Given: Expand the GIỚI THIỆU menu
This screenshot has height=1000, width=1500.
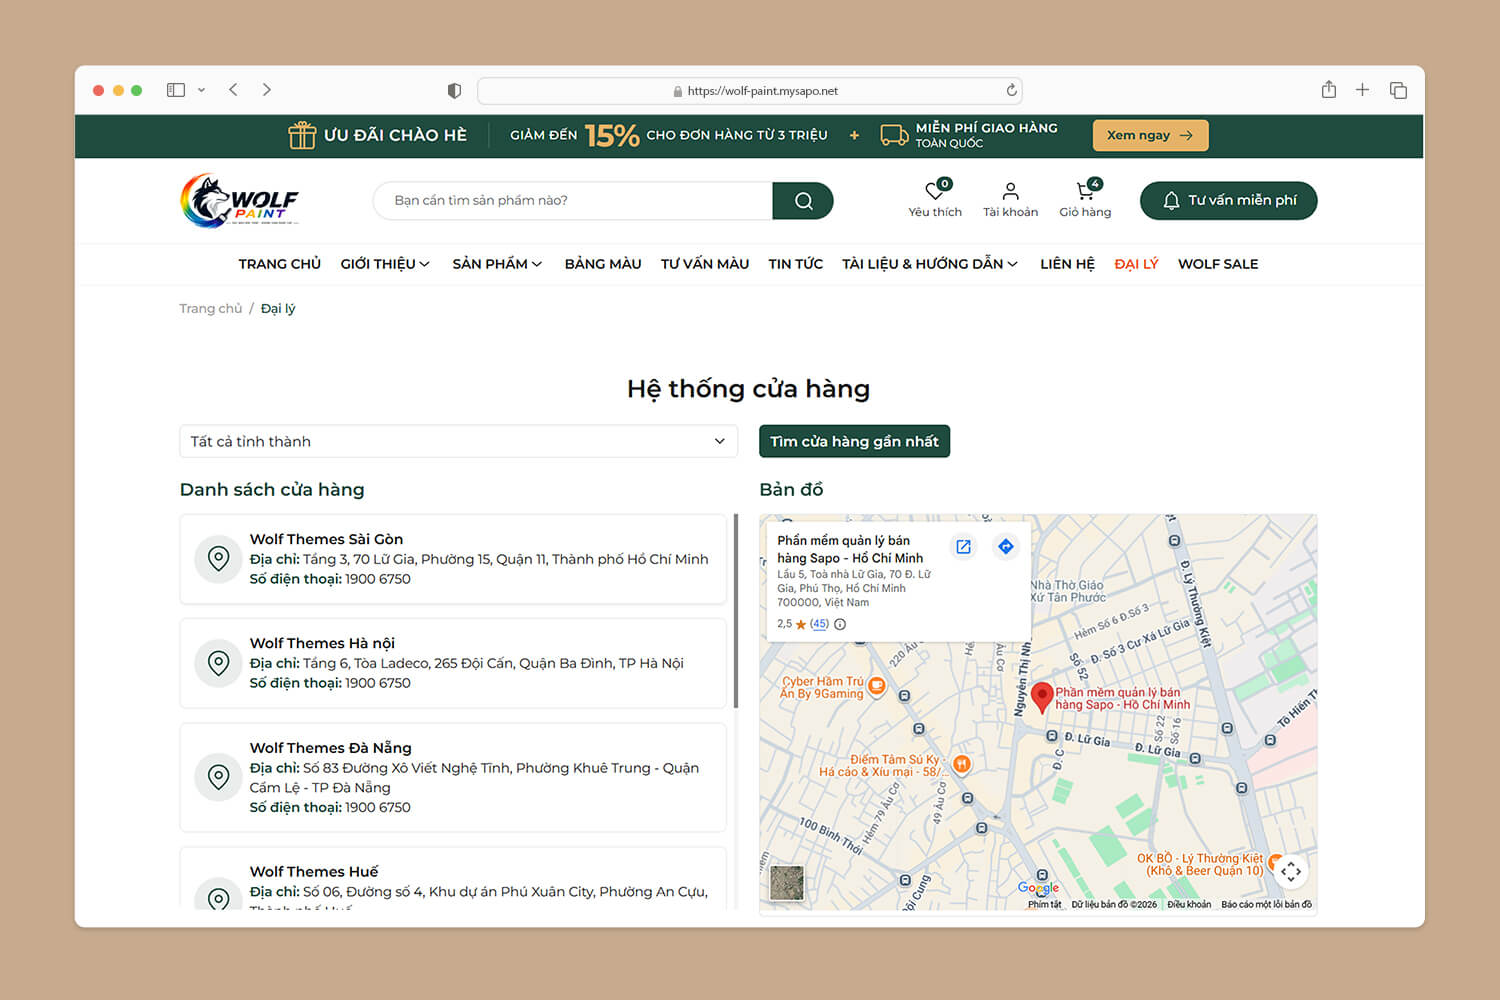Looking at the screenshot, I should 385,264.
